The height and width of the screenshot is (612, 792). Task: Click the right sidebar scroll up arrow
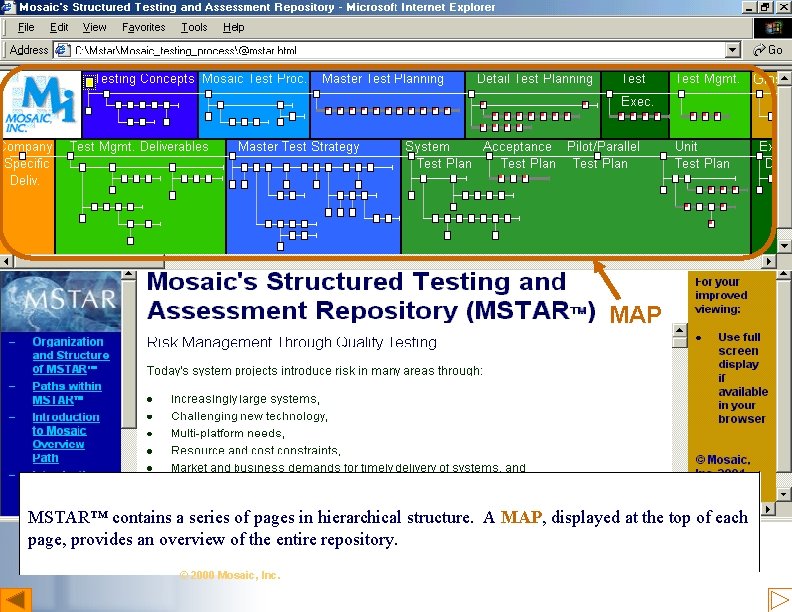[784, 275]
